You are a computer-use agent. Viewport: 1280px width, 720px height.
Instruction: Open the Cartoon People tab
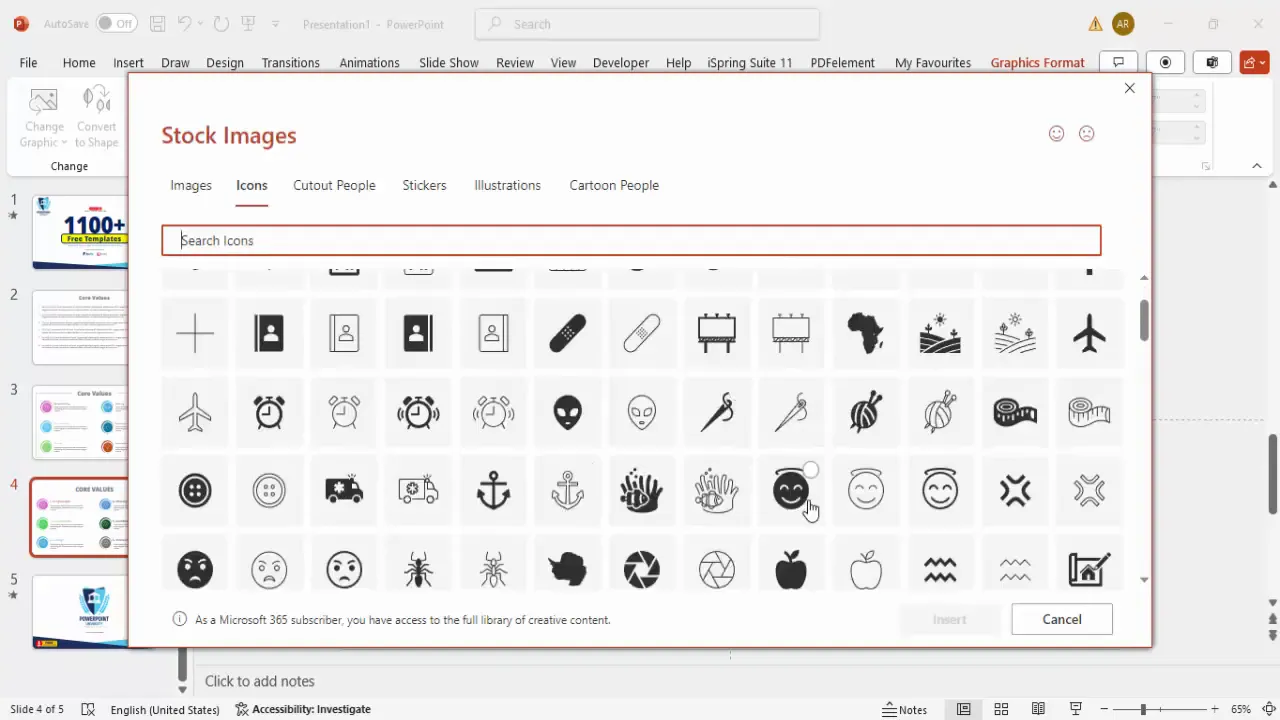click(614, 185)
